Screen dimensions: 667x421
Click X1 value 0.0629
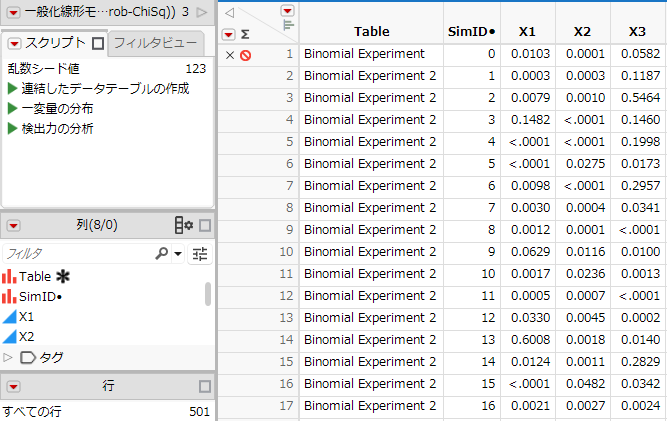(530, 252)
